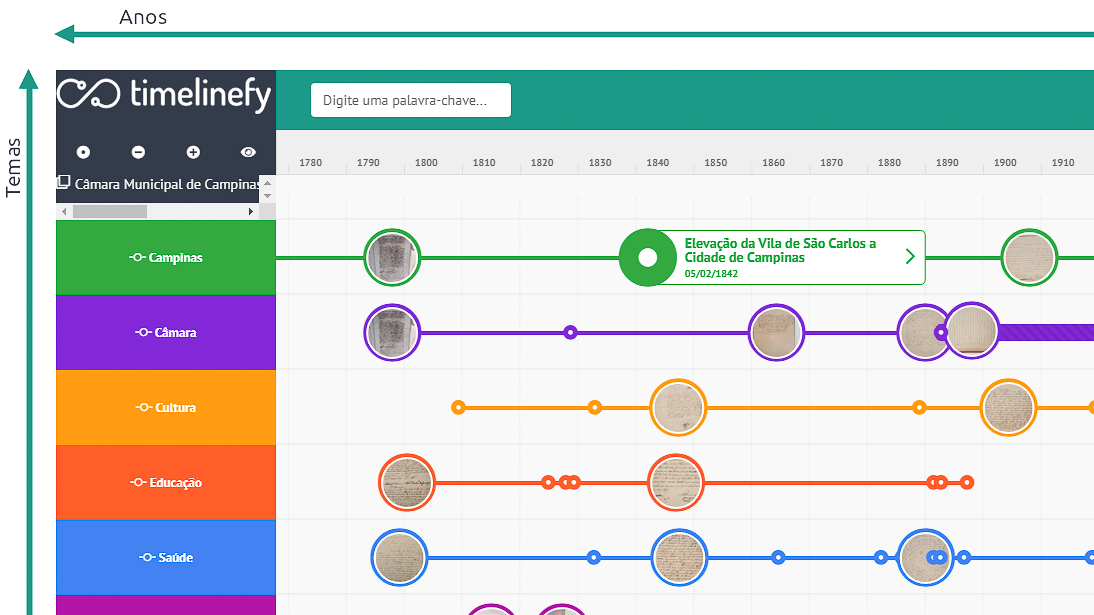Click the timelinefy infinity logo

click(x=88, y=94)
